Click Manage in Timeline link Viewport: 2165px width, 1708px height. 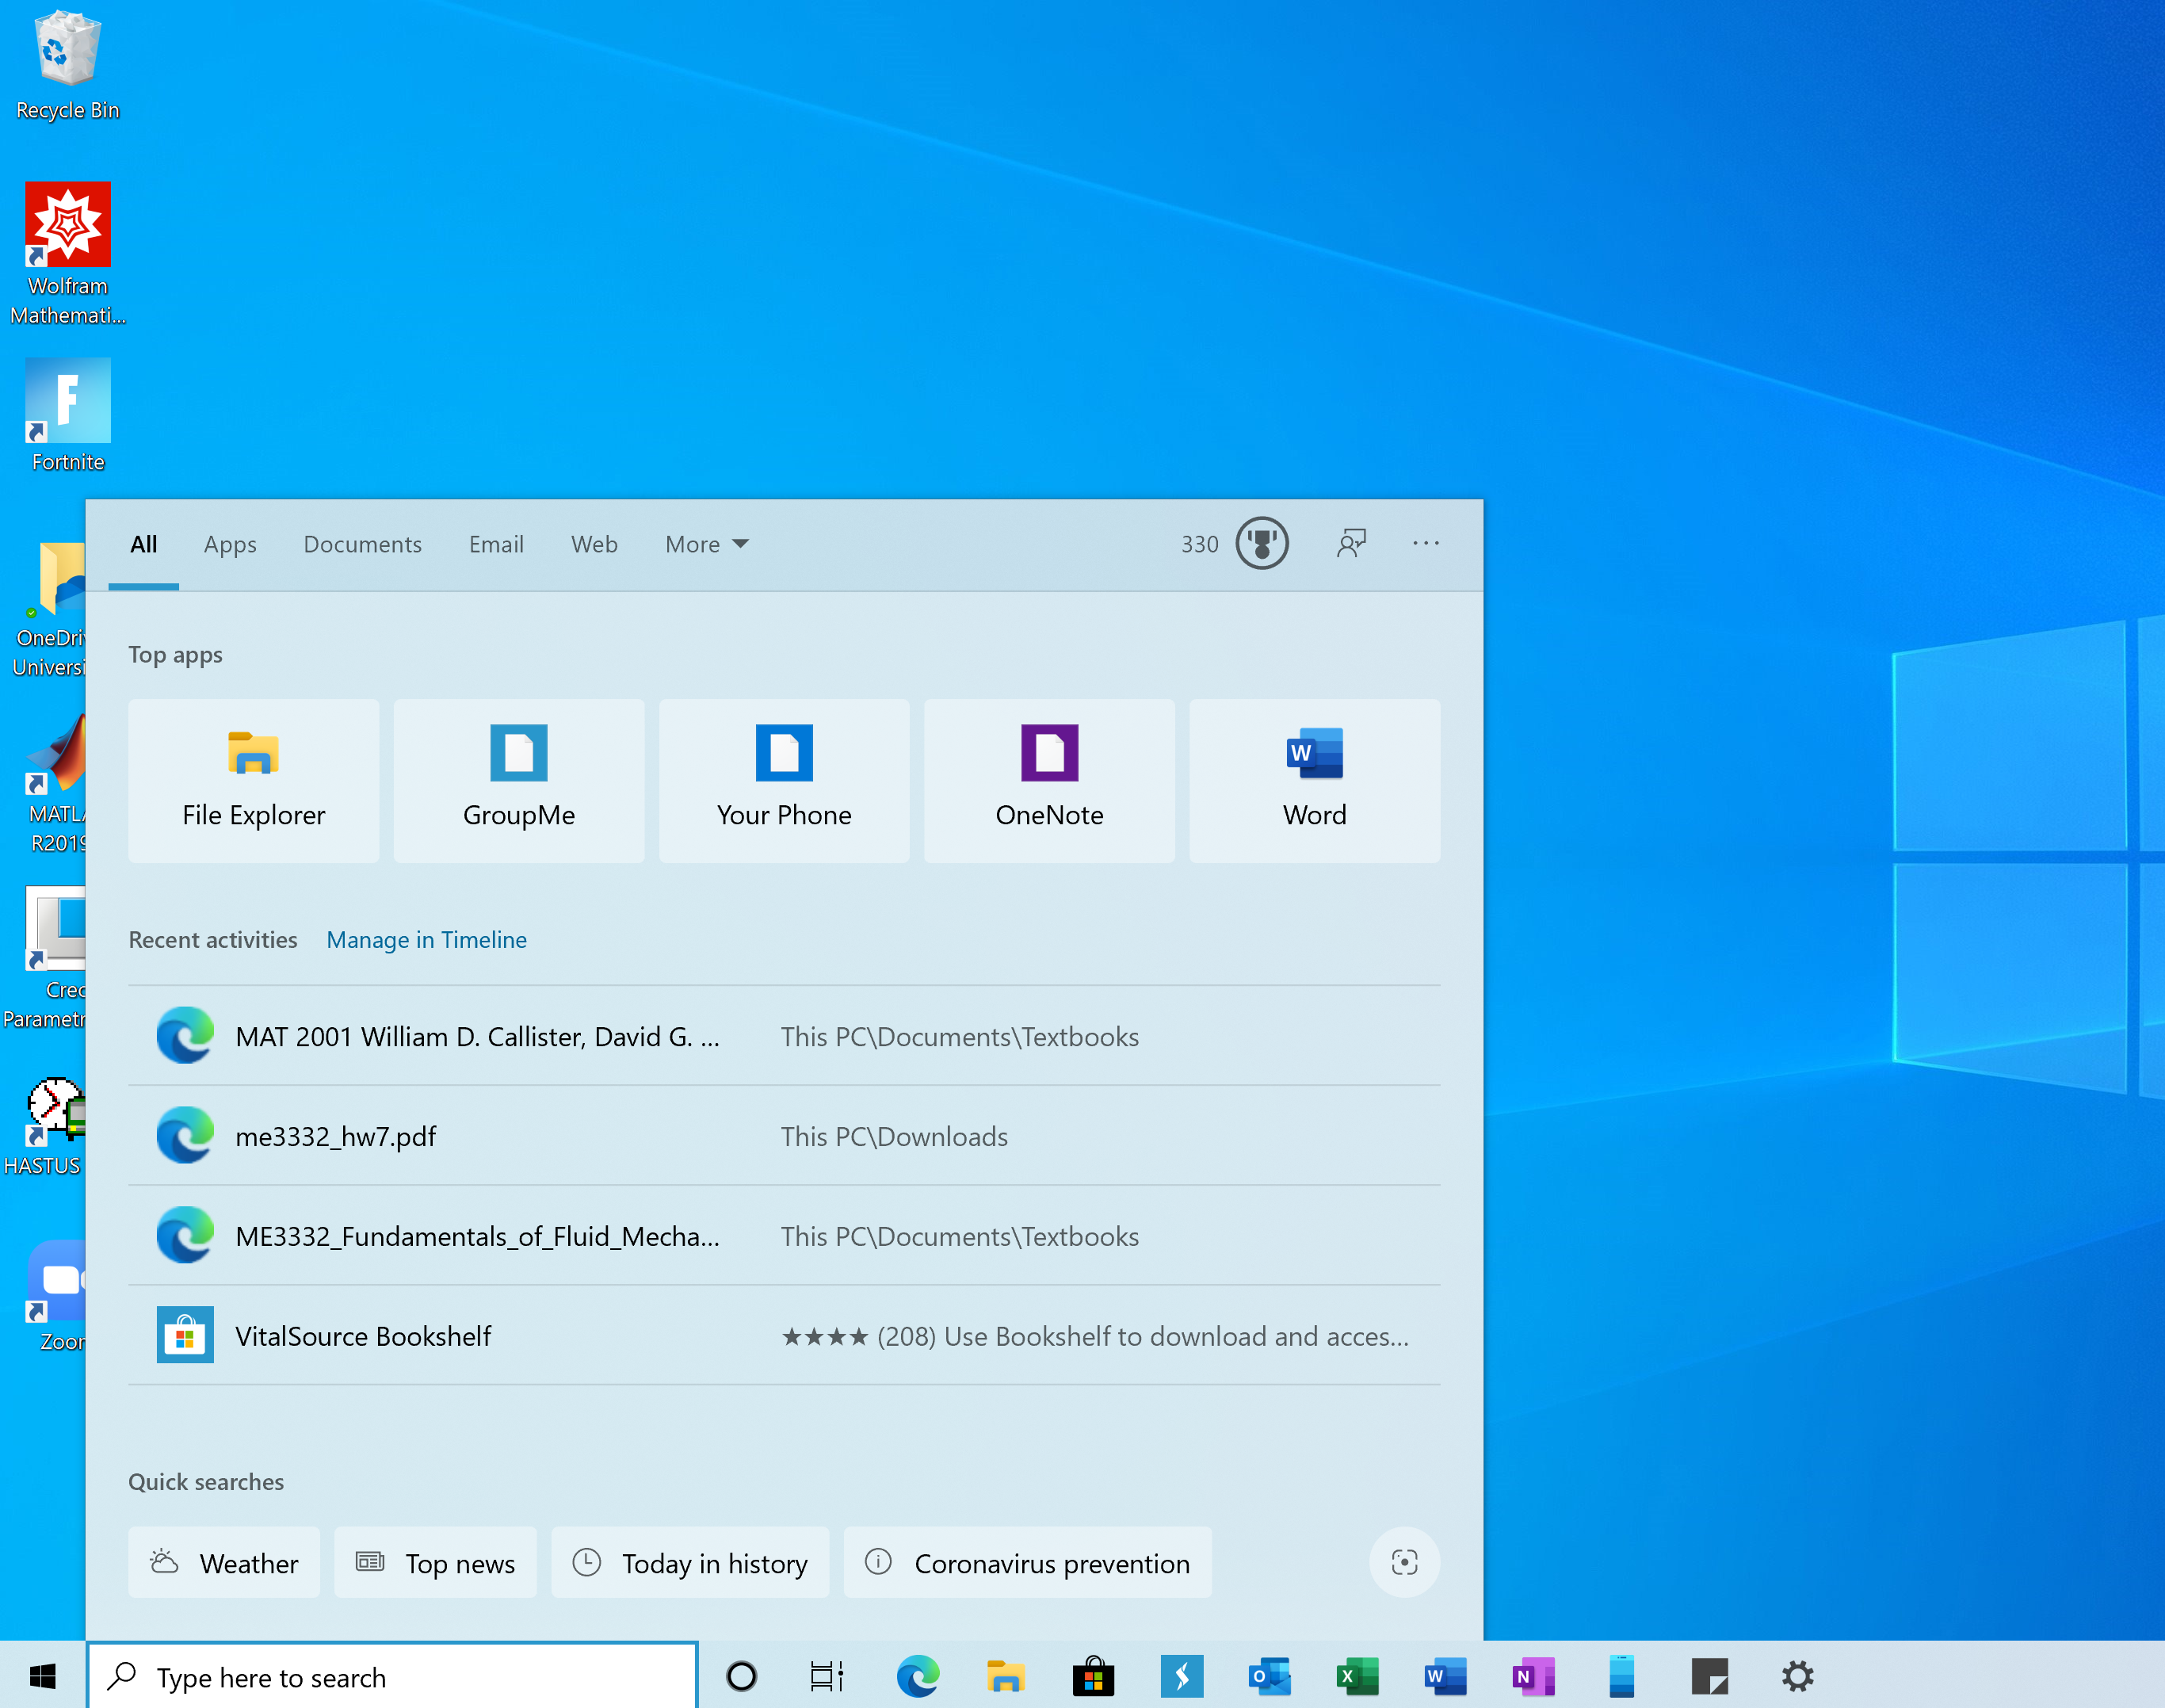pyautogui.click(x=426, y=940)
